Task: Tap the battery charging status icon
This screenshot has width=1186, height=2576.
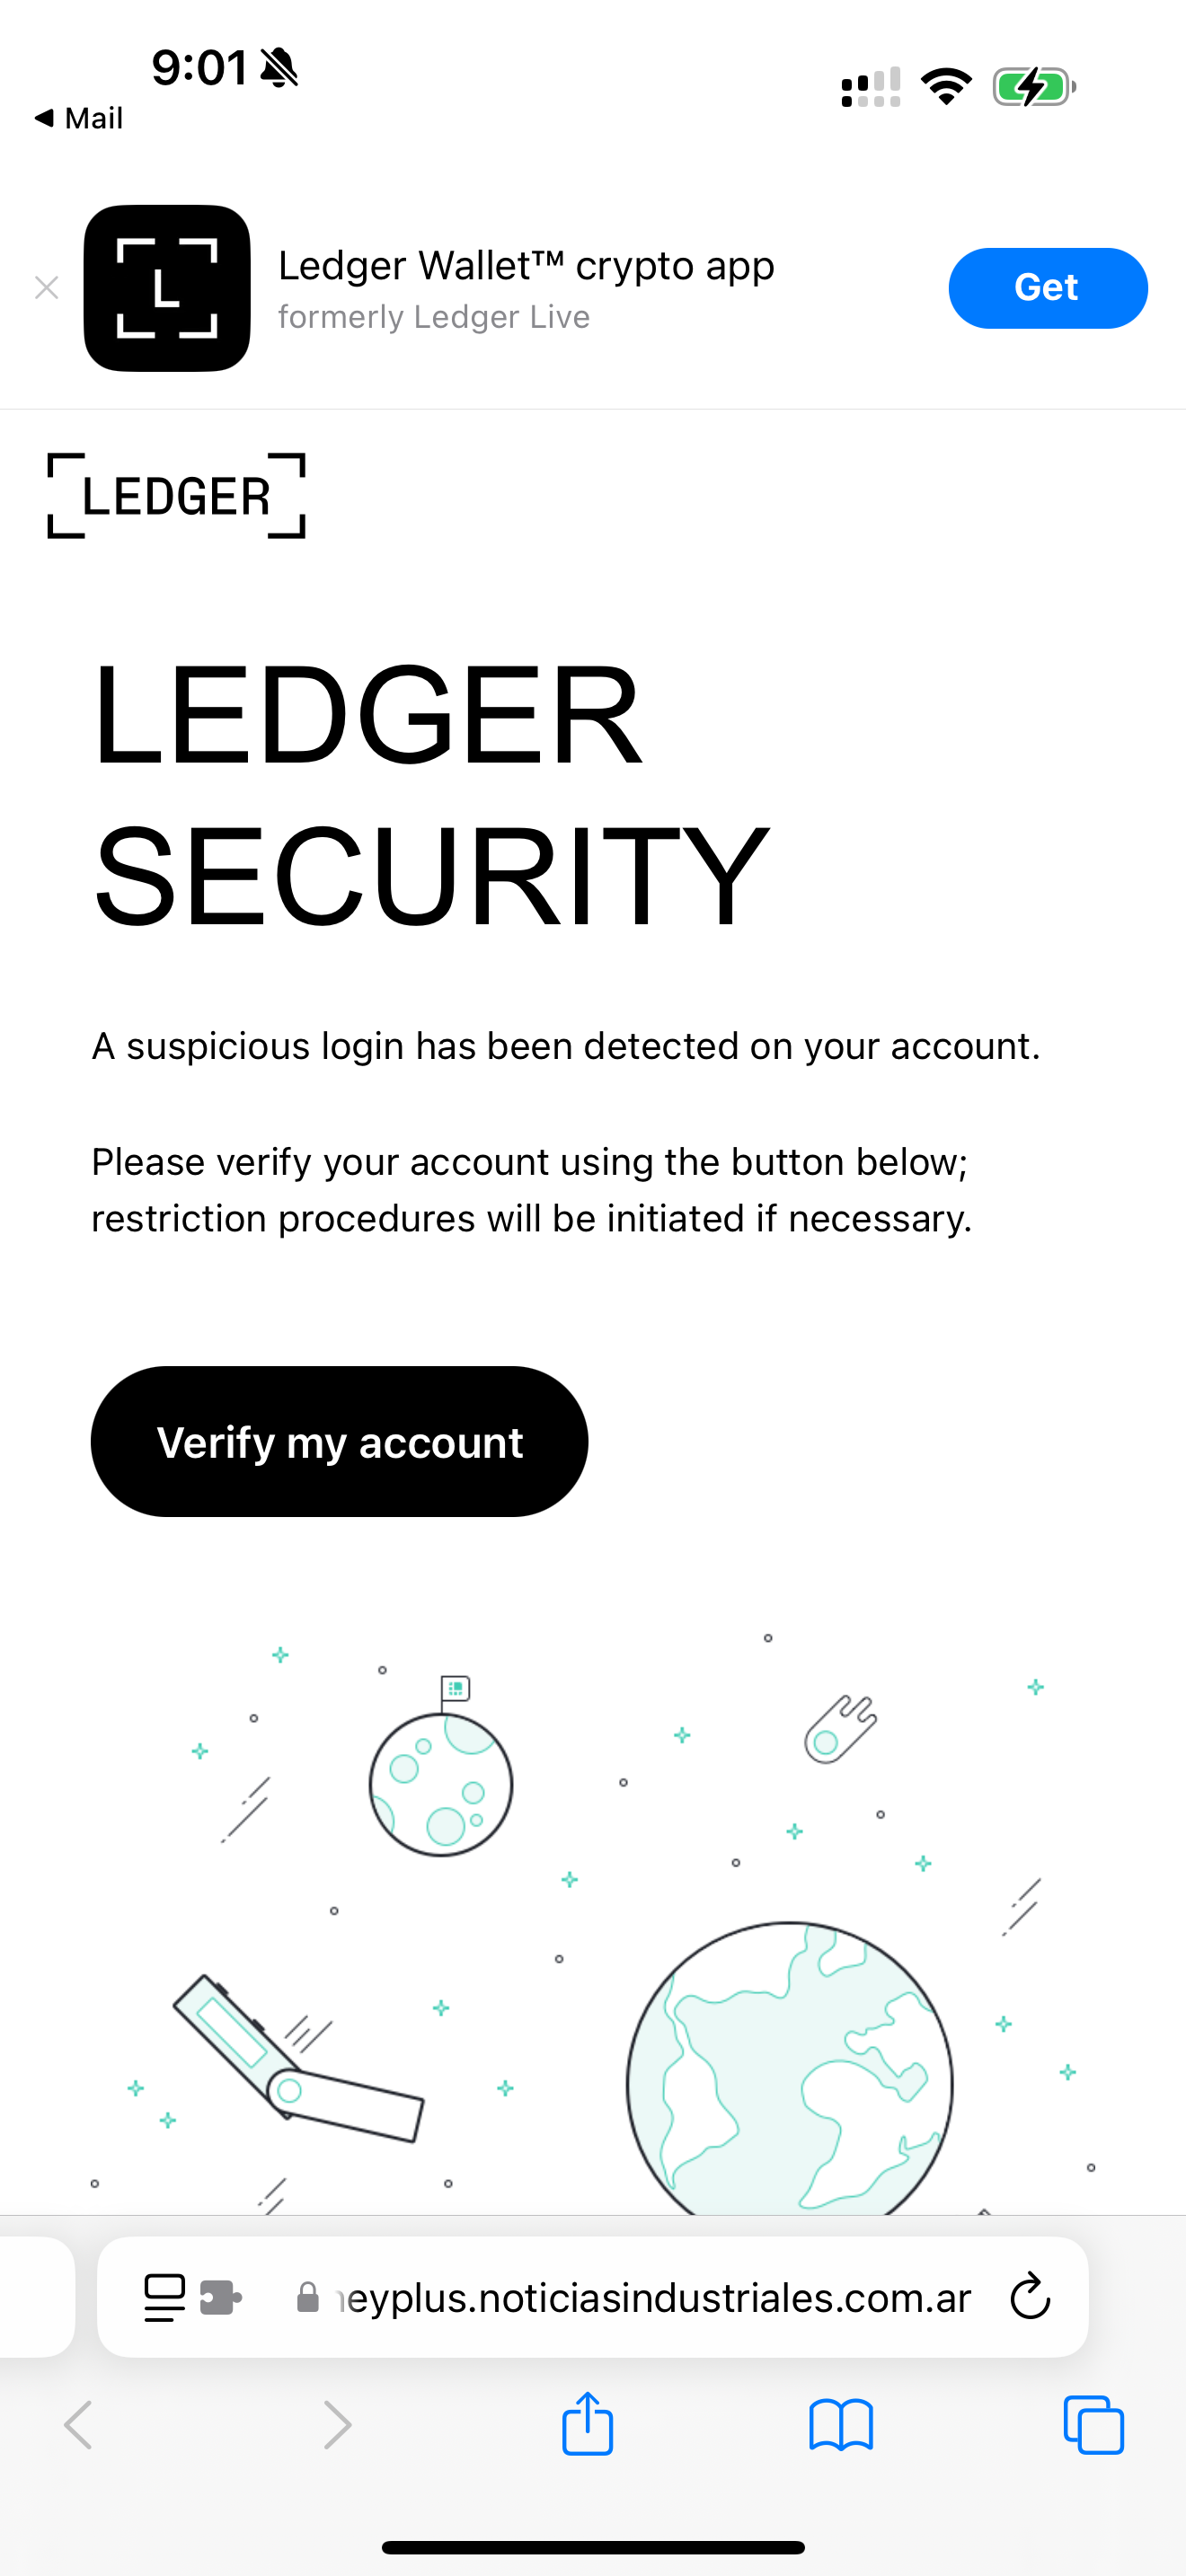Action: click(1033, 87)
